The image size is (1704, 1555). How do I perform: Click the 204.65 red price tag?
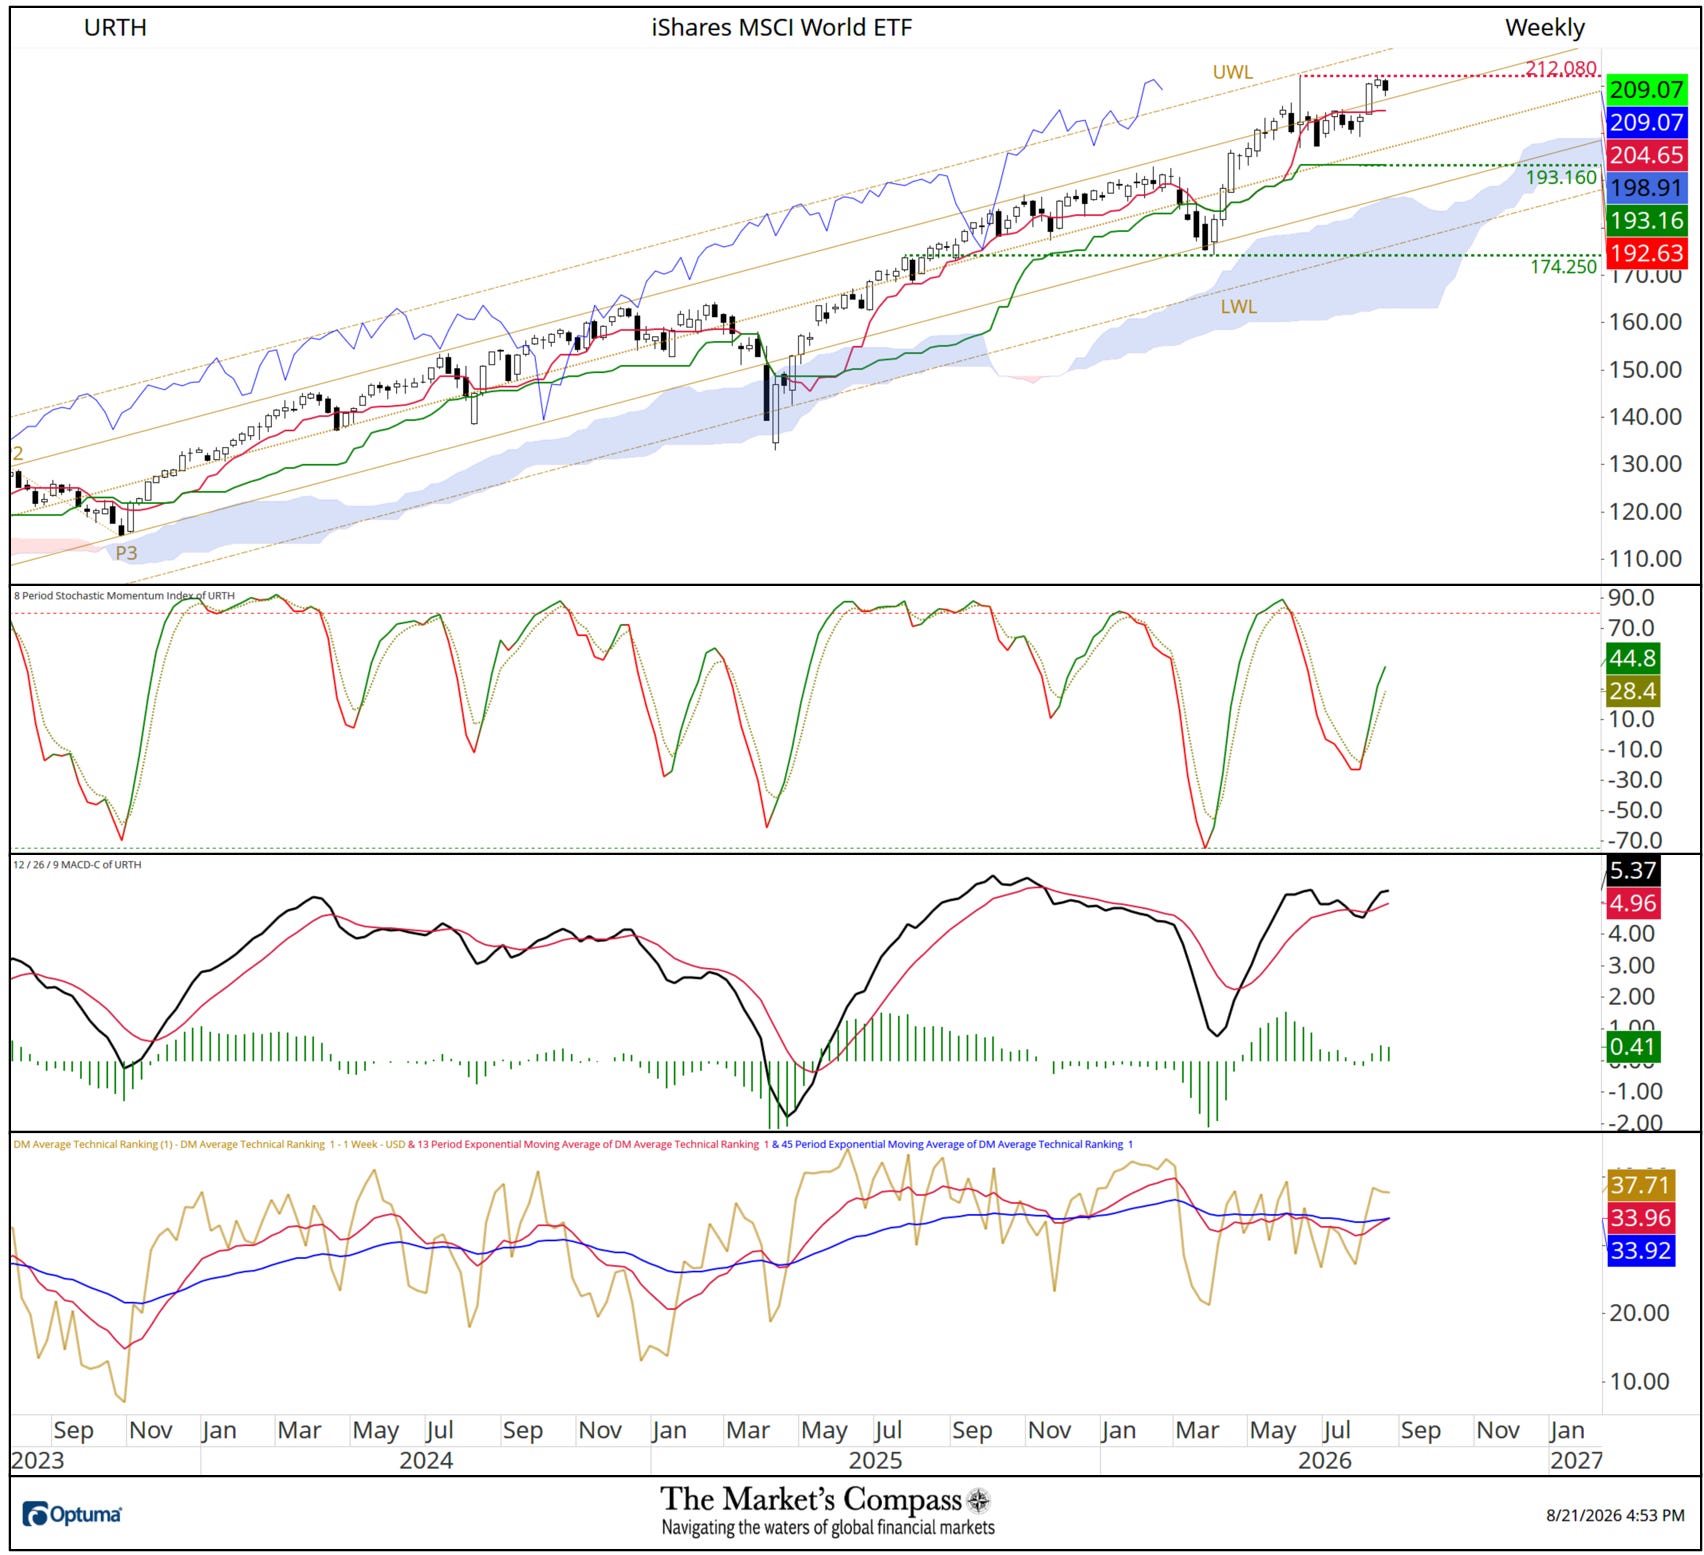pos(1646,155)
